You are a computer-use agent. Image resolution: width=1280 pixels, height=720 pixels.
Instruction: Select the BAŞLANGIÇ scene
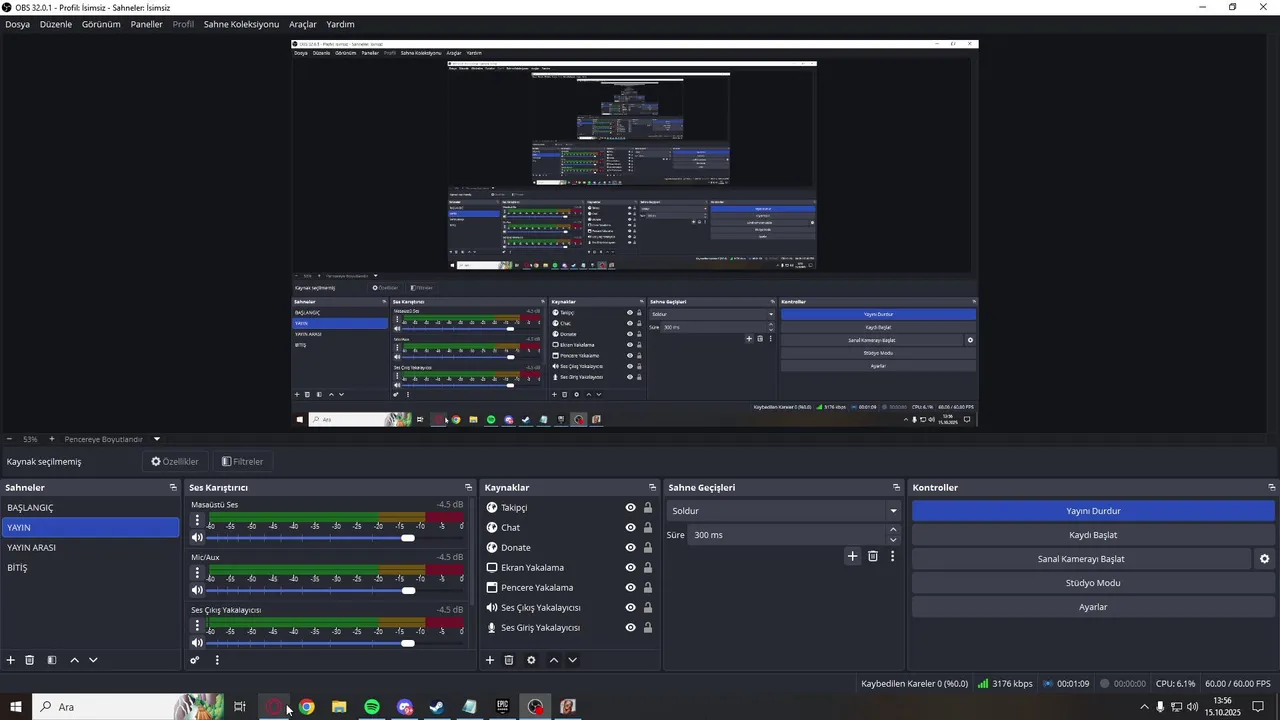tap(90, 508)
